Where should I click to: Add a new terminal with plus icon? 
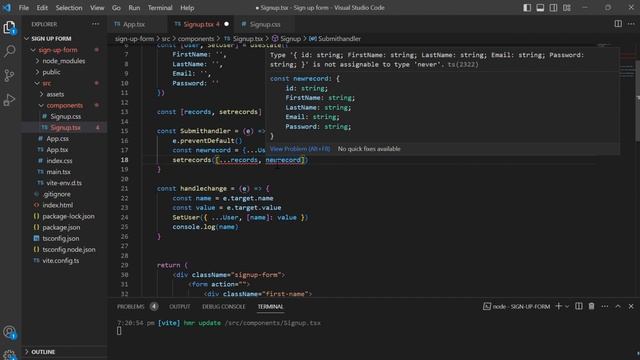click(x=558, y=306)
